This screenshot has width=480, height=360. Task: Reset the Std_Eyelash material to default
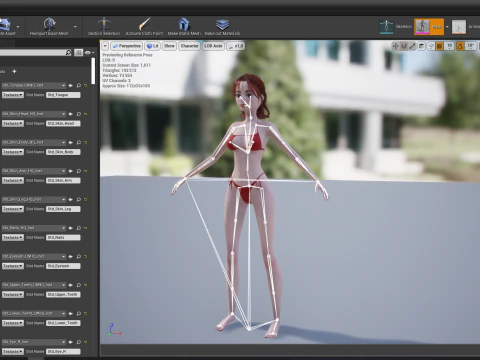86,256
